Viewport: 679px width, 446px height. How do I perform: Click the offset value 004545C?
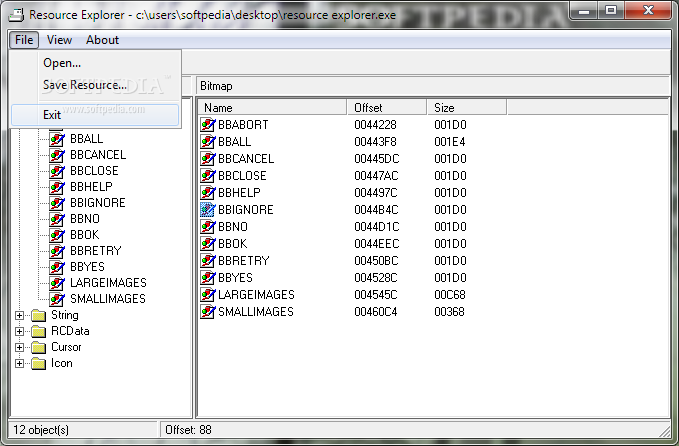(375, 294)
